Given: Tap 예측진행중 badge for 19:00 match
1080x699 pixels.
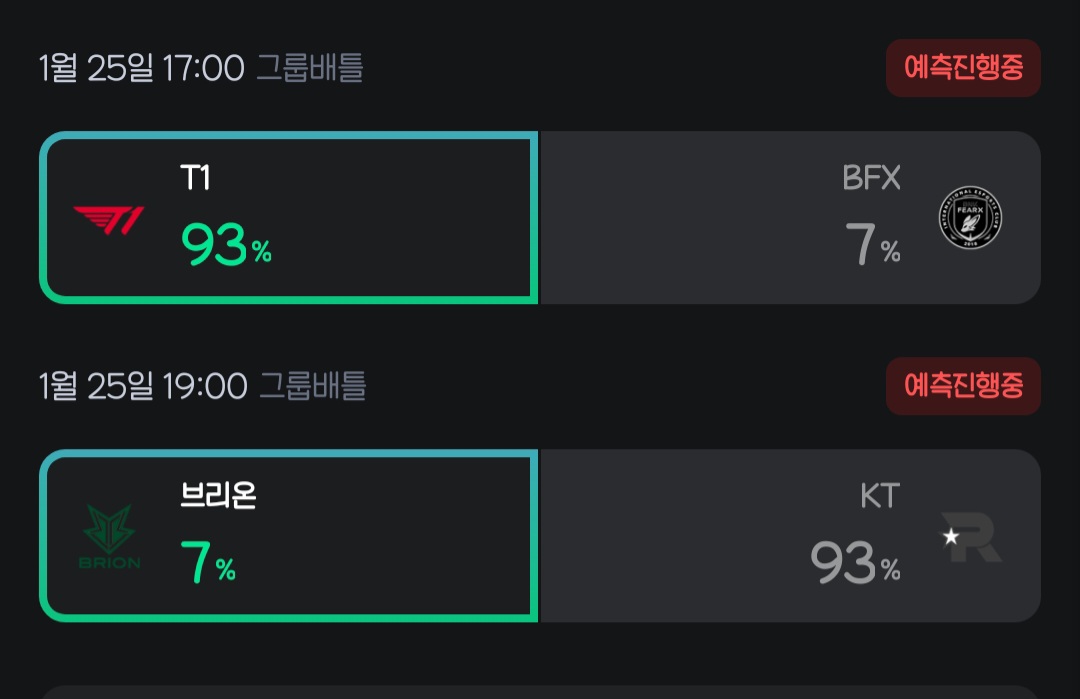Looking at the screenshot, I should point(963,386).
